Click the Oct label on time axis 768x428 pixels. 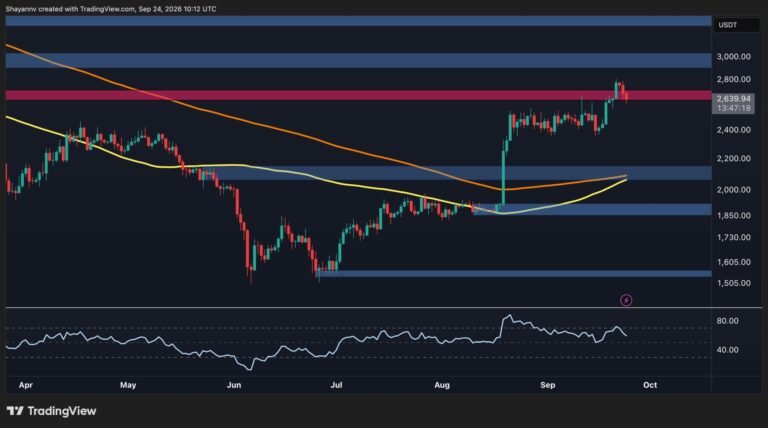pos(650,385)
